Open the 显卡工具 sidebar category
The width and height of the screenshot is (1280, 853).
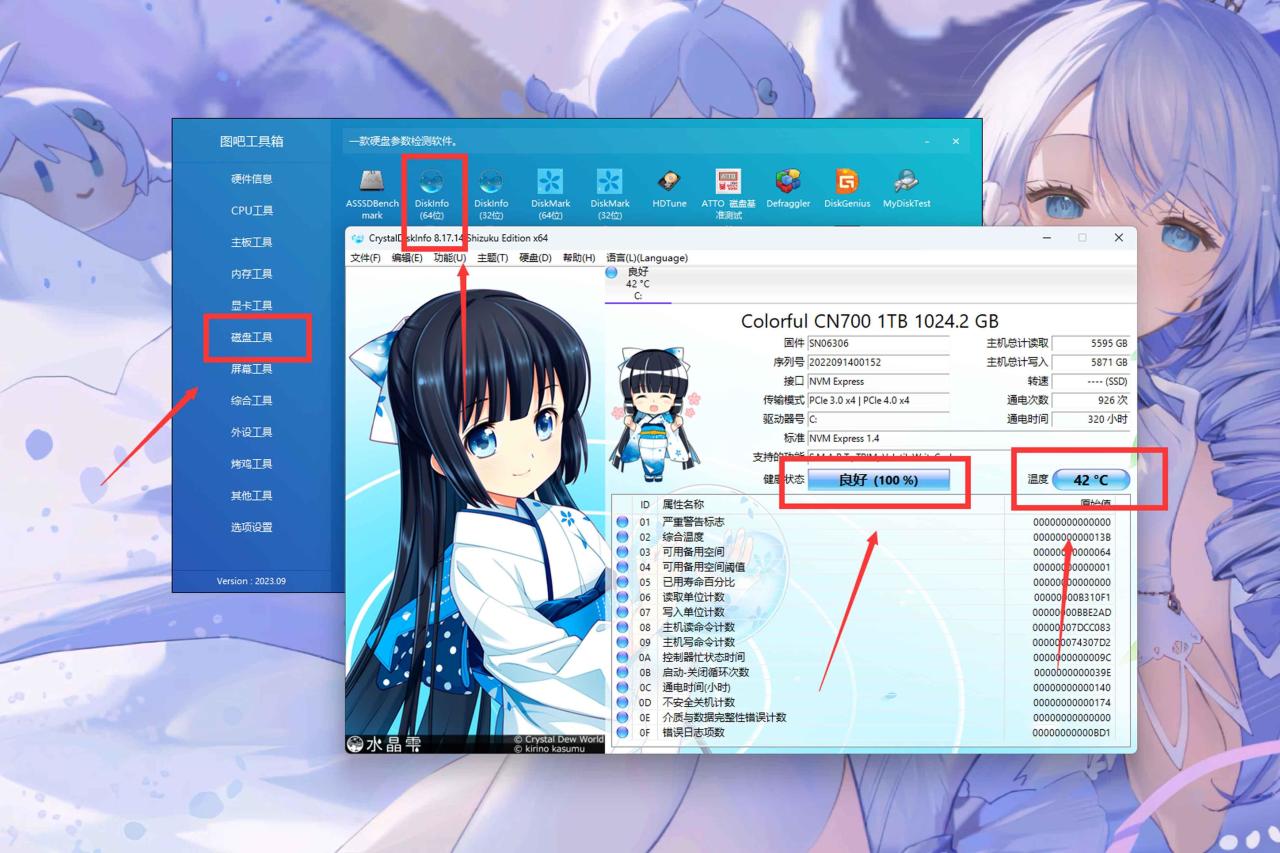[251, 306]
